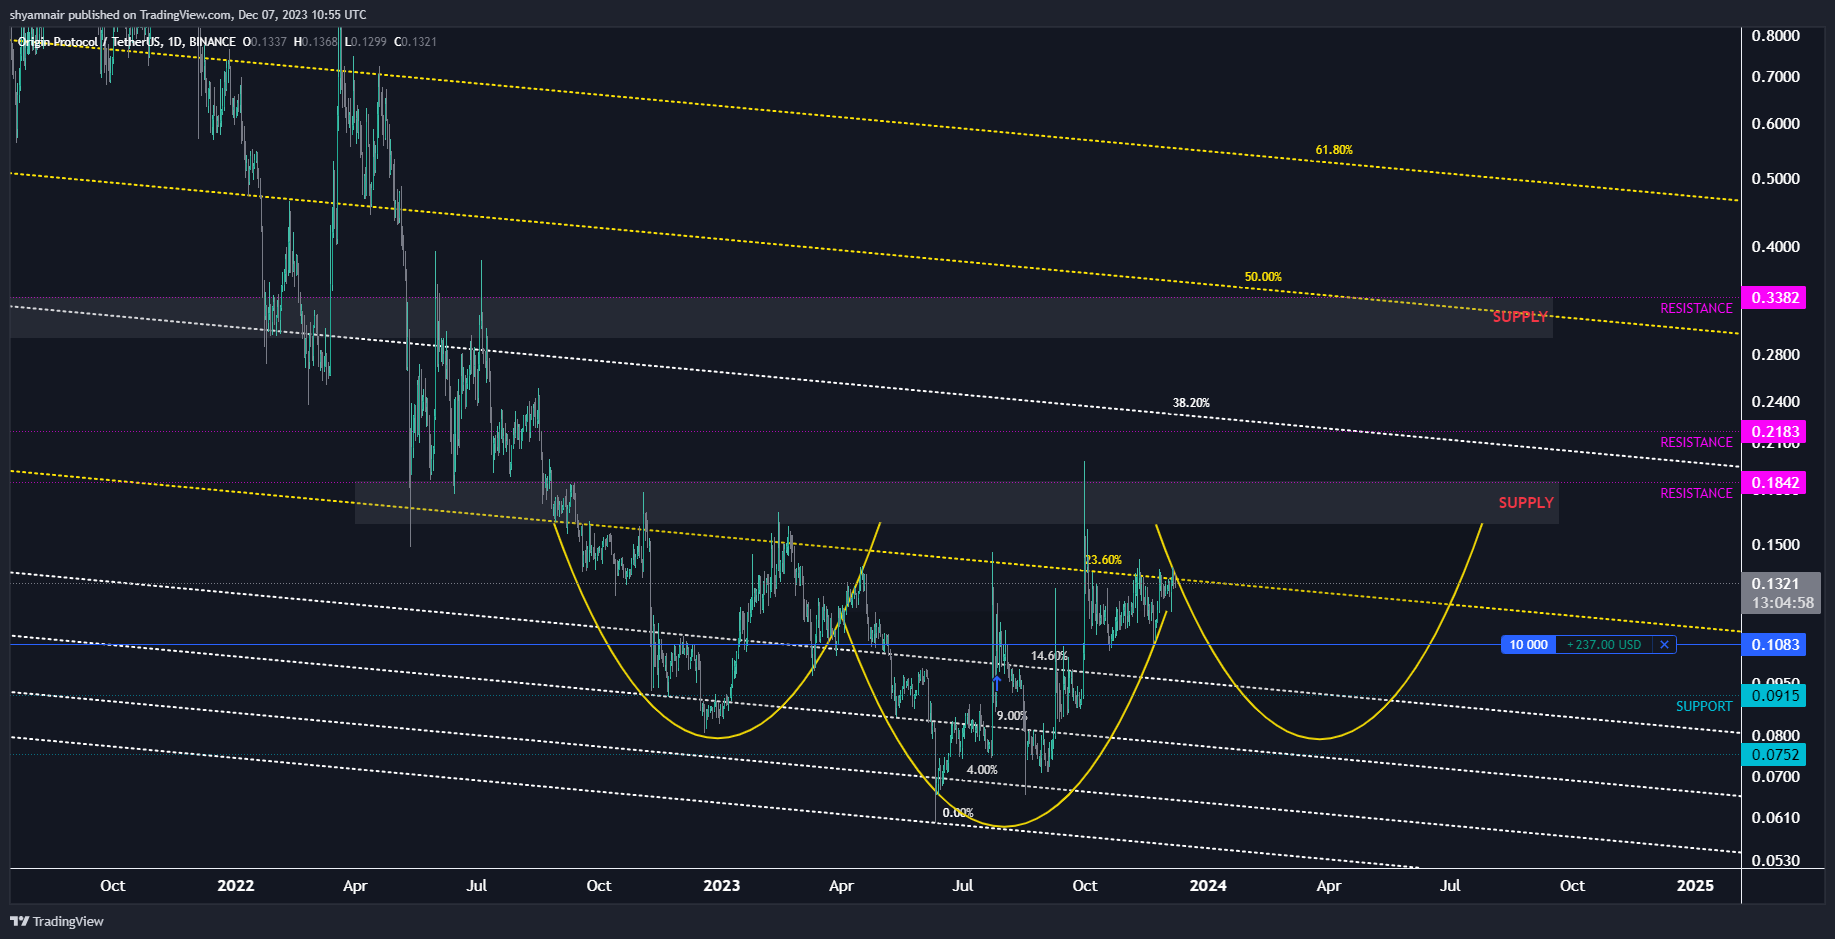Click 0.0530 on the price axis
The height and width of the screenshot is (939, 1835).
point(1776,861)
